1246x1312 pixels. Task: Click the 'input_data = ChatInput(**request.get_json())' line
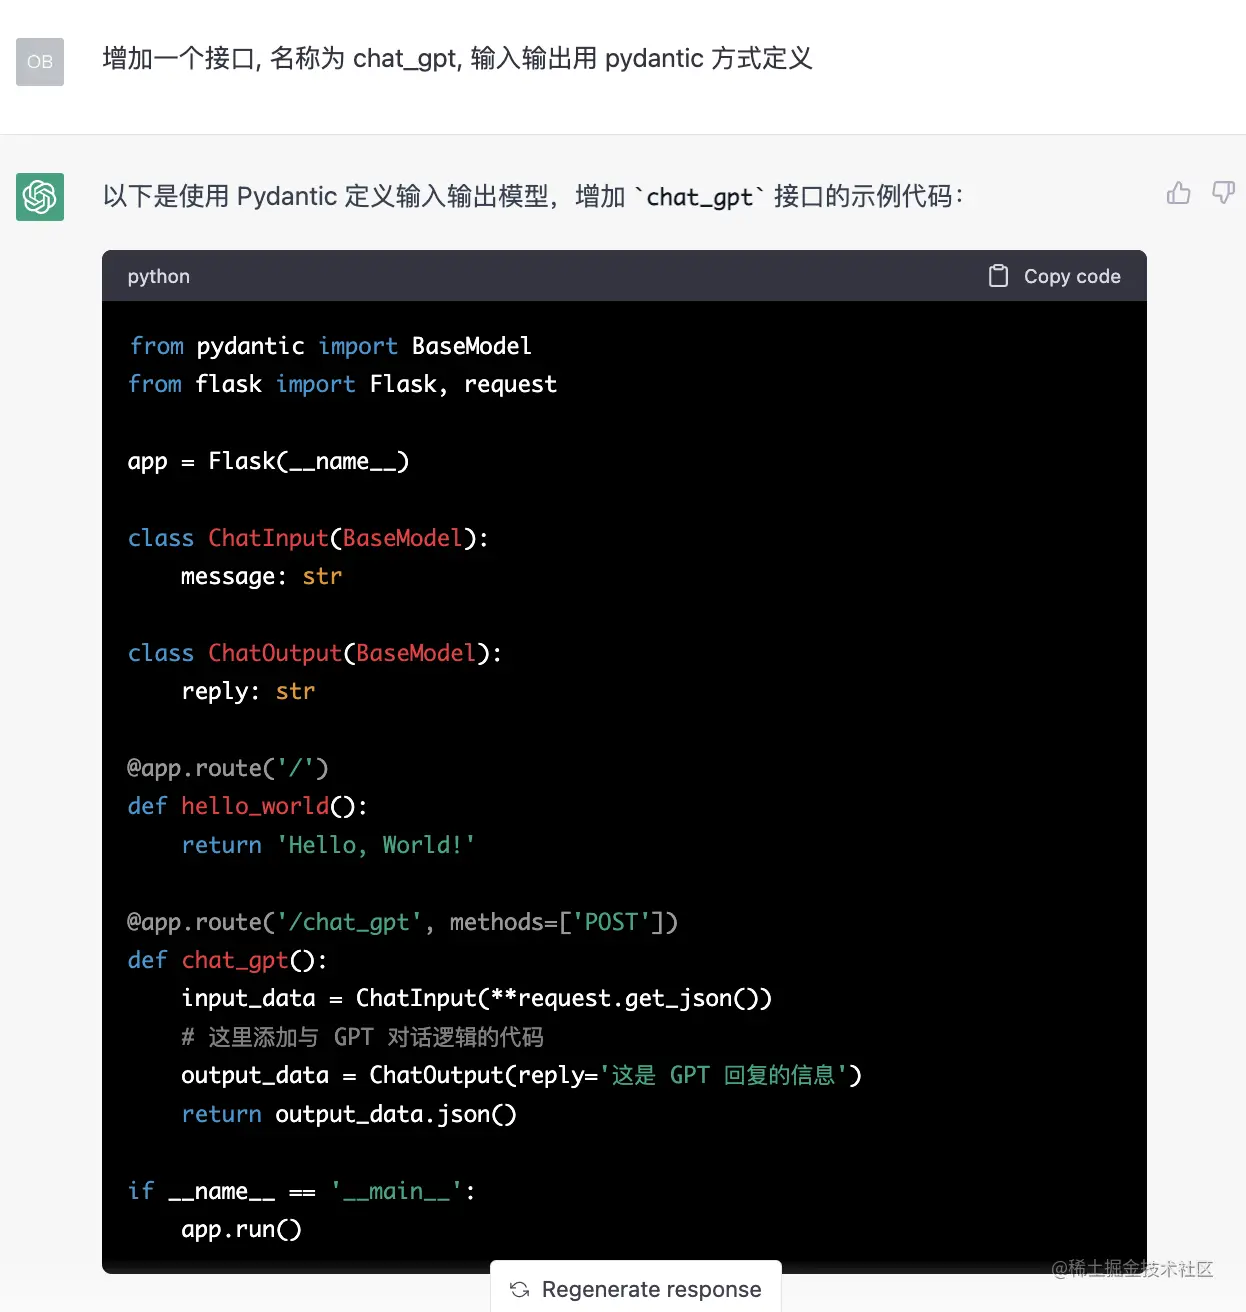(477, 999)
